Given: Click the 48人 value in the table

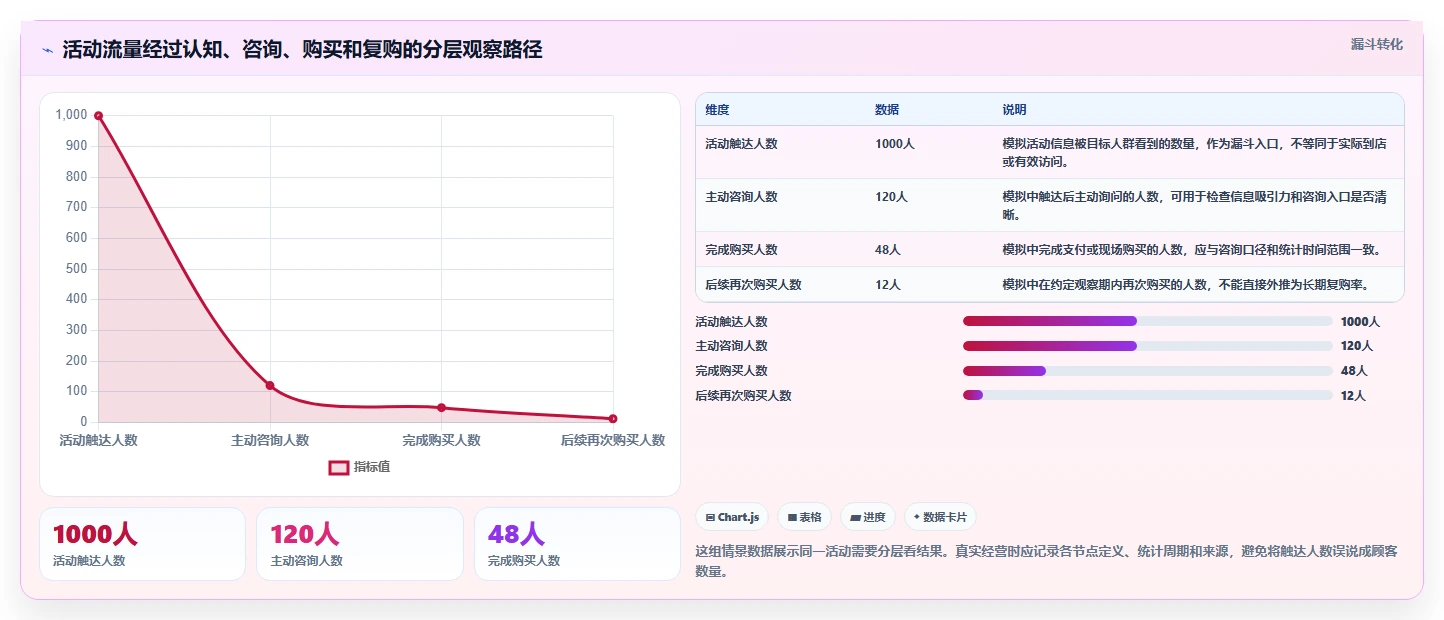Looking at the screenshot, I should 888,250.
